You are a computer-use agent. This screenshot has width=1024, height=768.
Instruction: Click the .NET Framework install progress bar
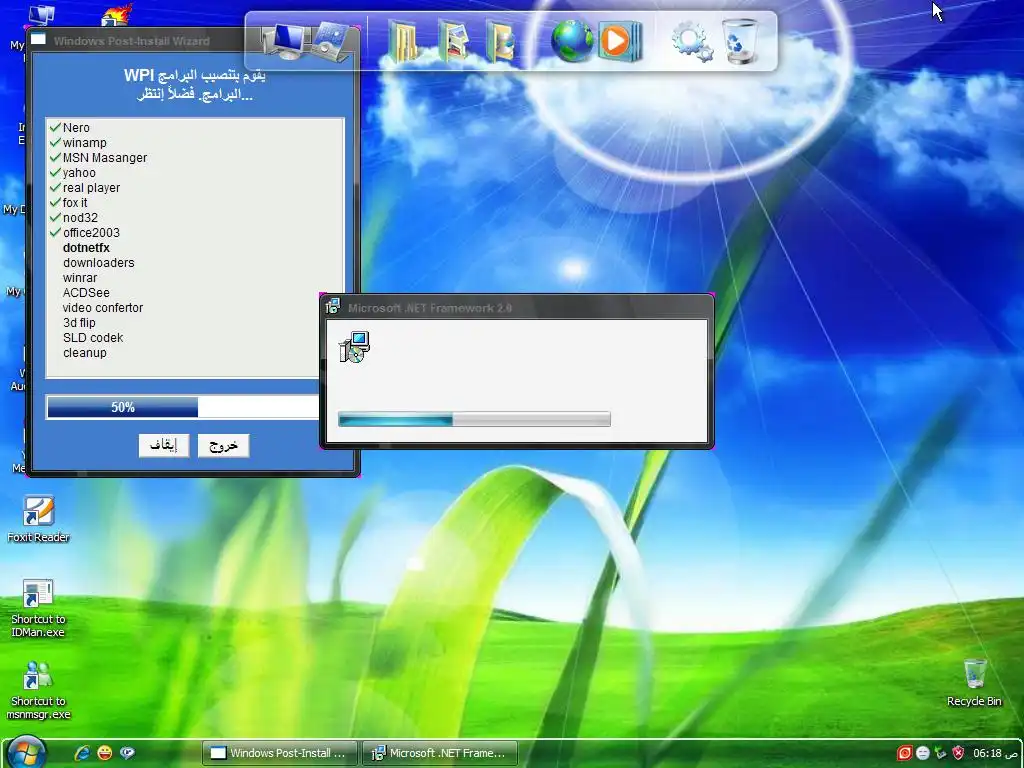(474, 419)
